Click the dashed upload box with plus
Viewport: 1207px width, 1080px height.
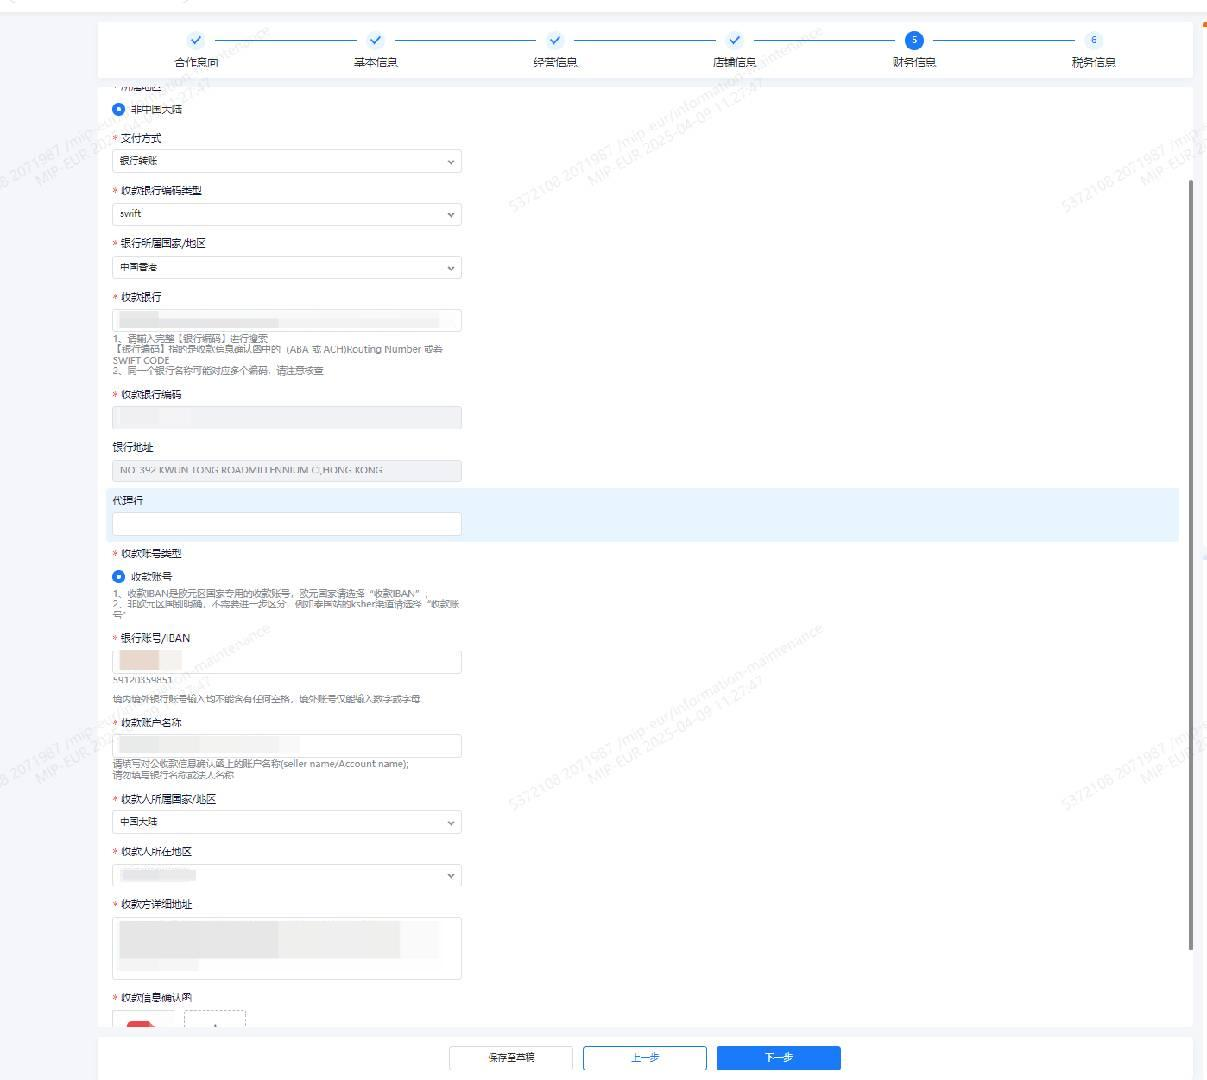tap(215, 1019)
